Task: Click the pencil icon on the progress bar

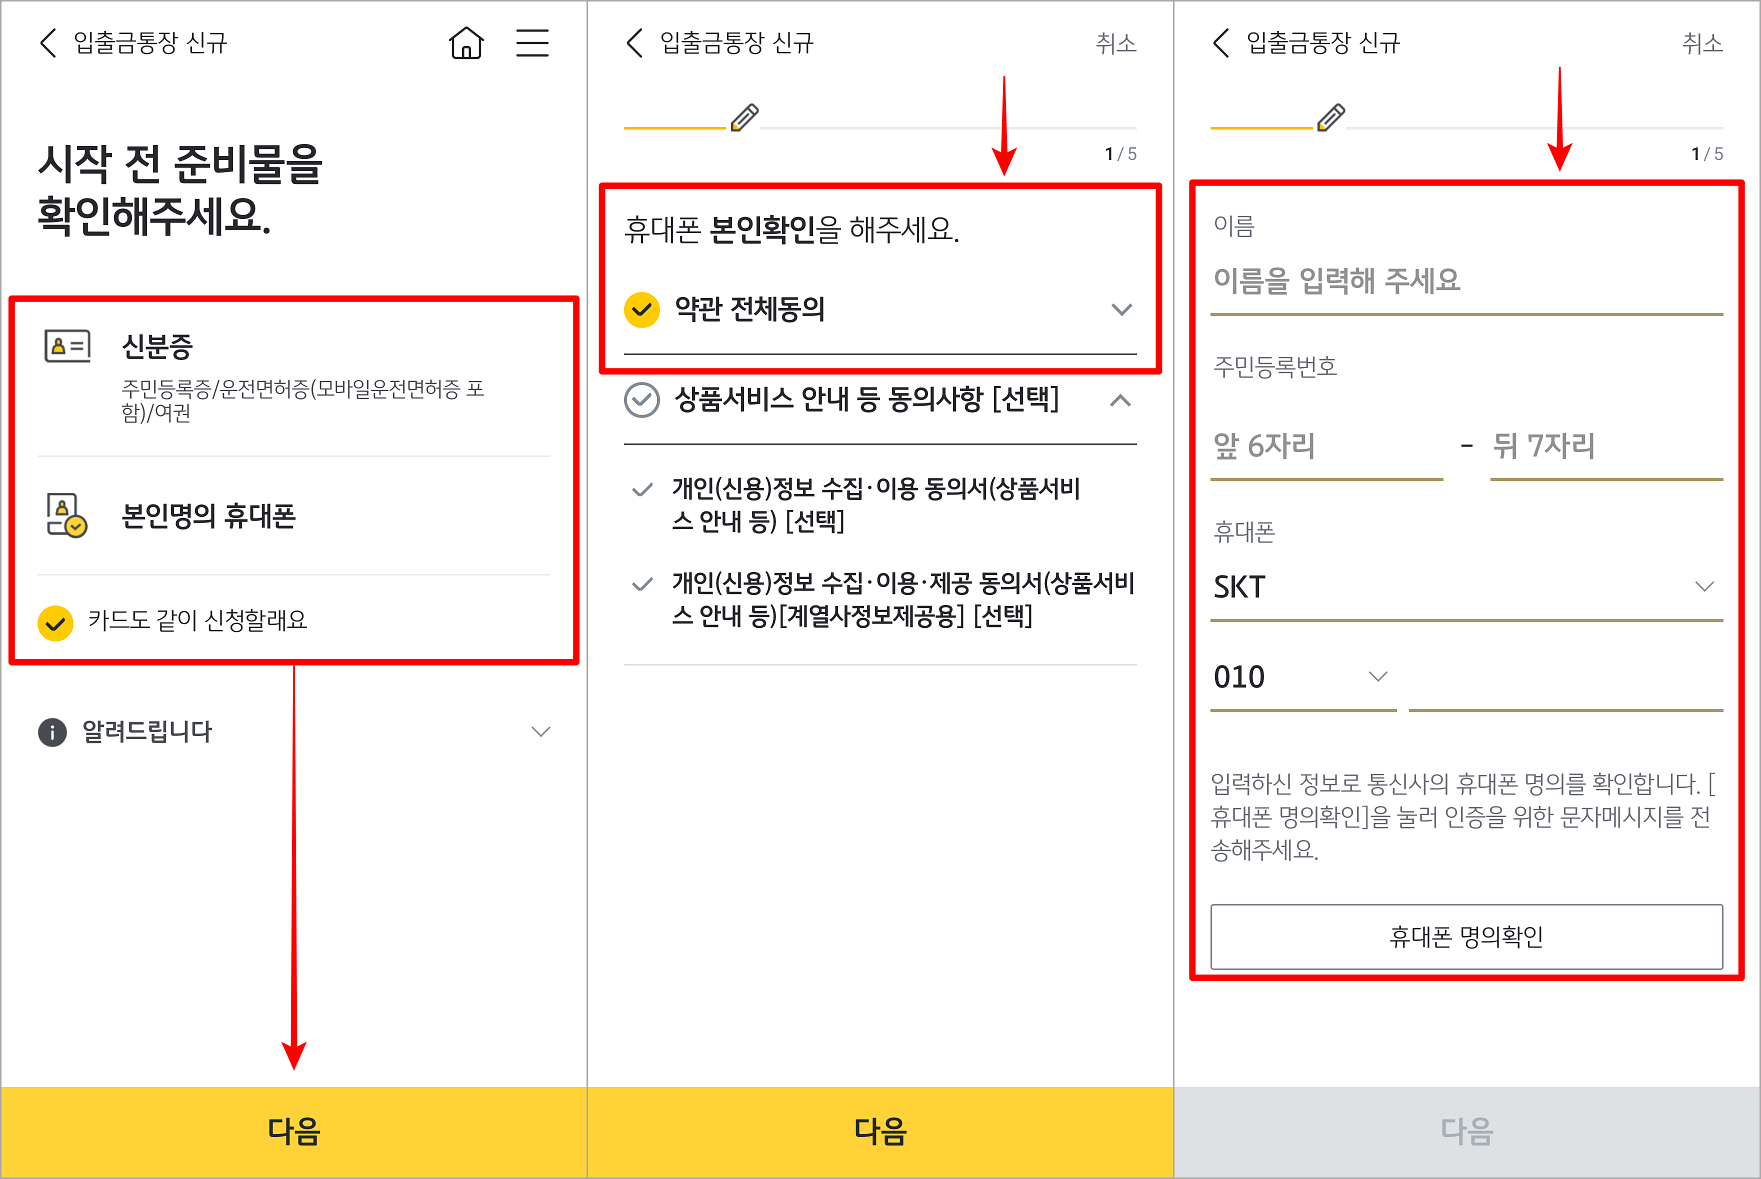Action: [x=743, y=116]
